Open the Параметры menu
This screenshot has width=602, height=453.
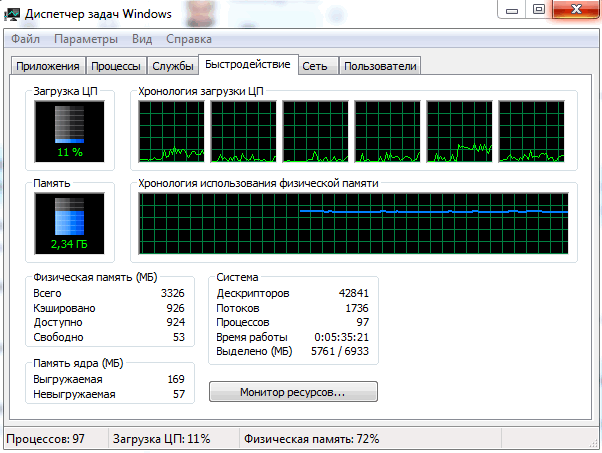pos(86,39)
